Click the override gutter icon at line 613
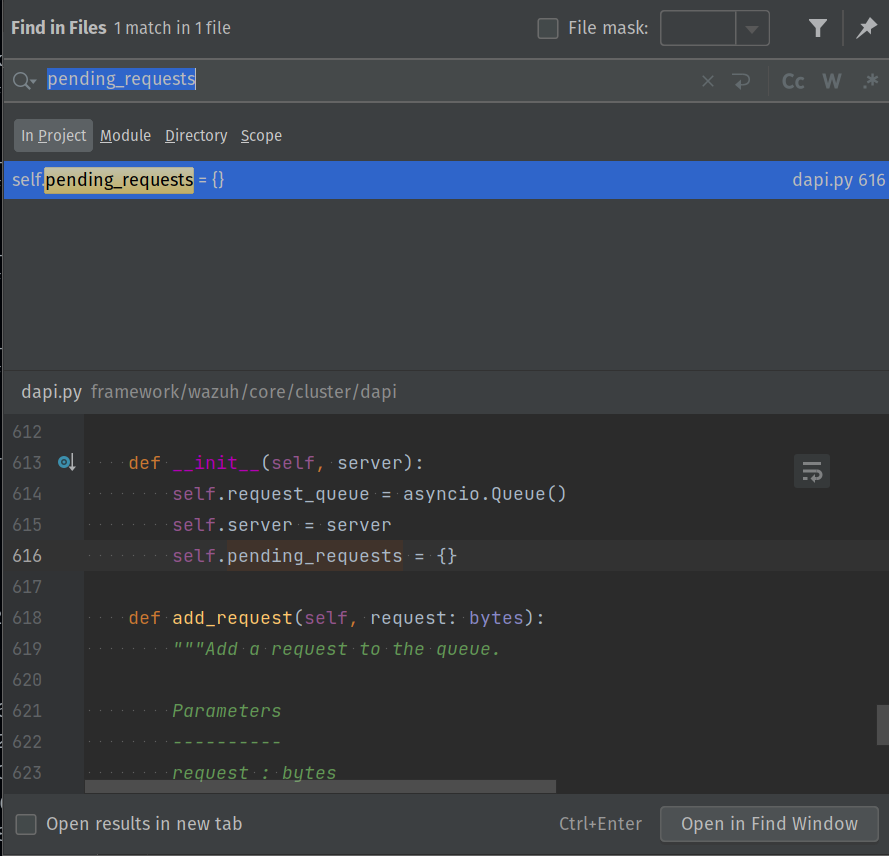Image resolution: width=889 pixels, height=856 pixels. 66,463
